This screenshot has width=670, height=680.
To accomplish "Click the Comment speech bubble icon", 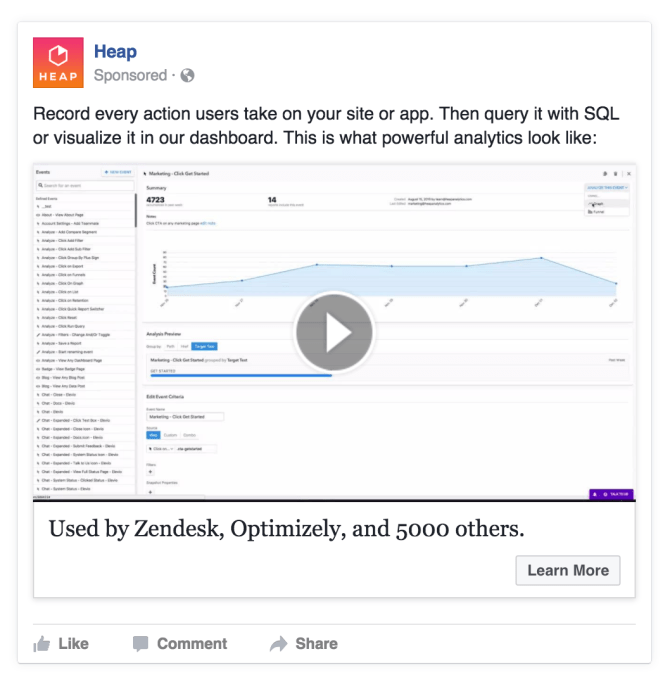I will (141, 643).
